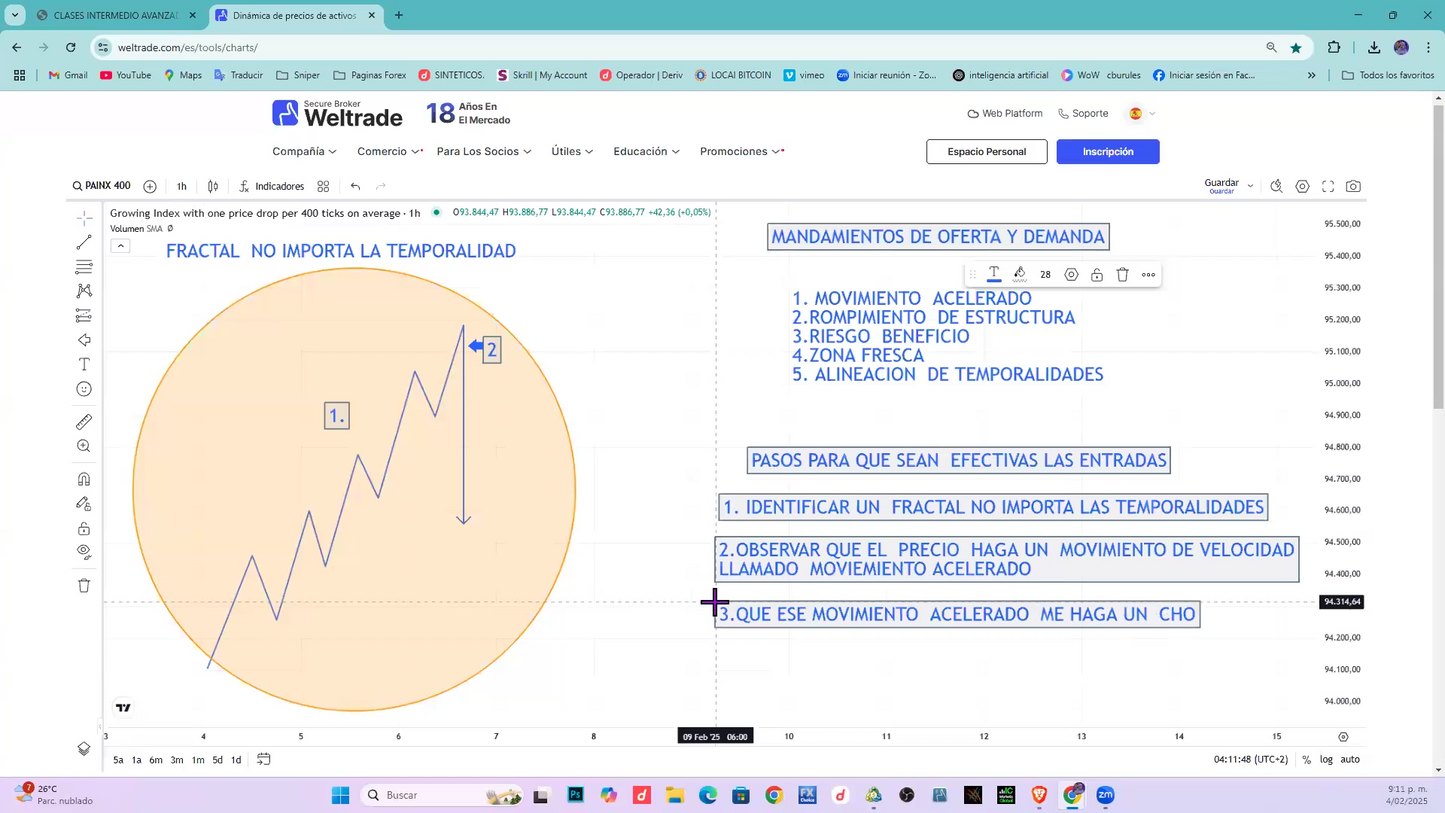Select the Arrow drawing tool
The width and height of the screenshot is (1445, 813).
point(84,340)
